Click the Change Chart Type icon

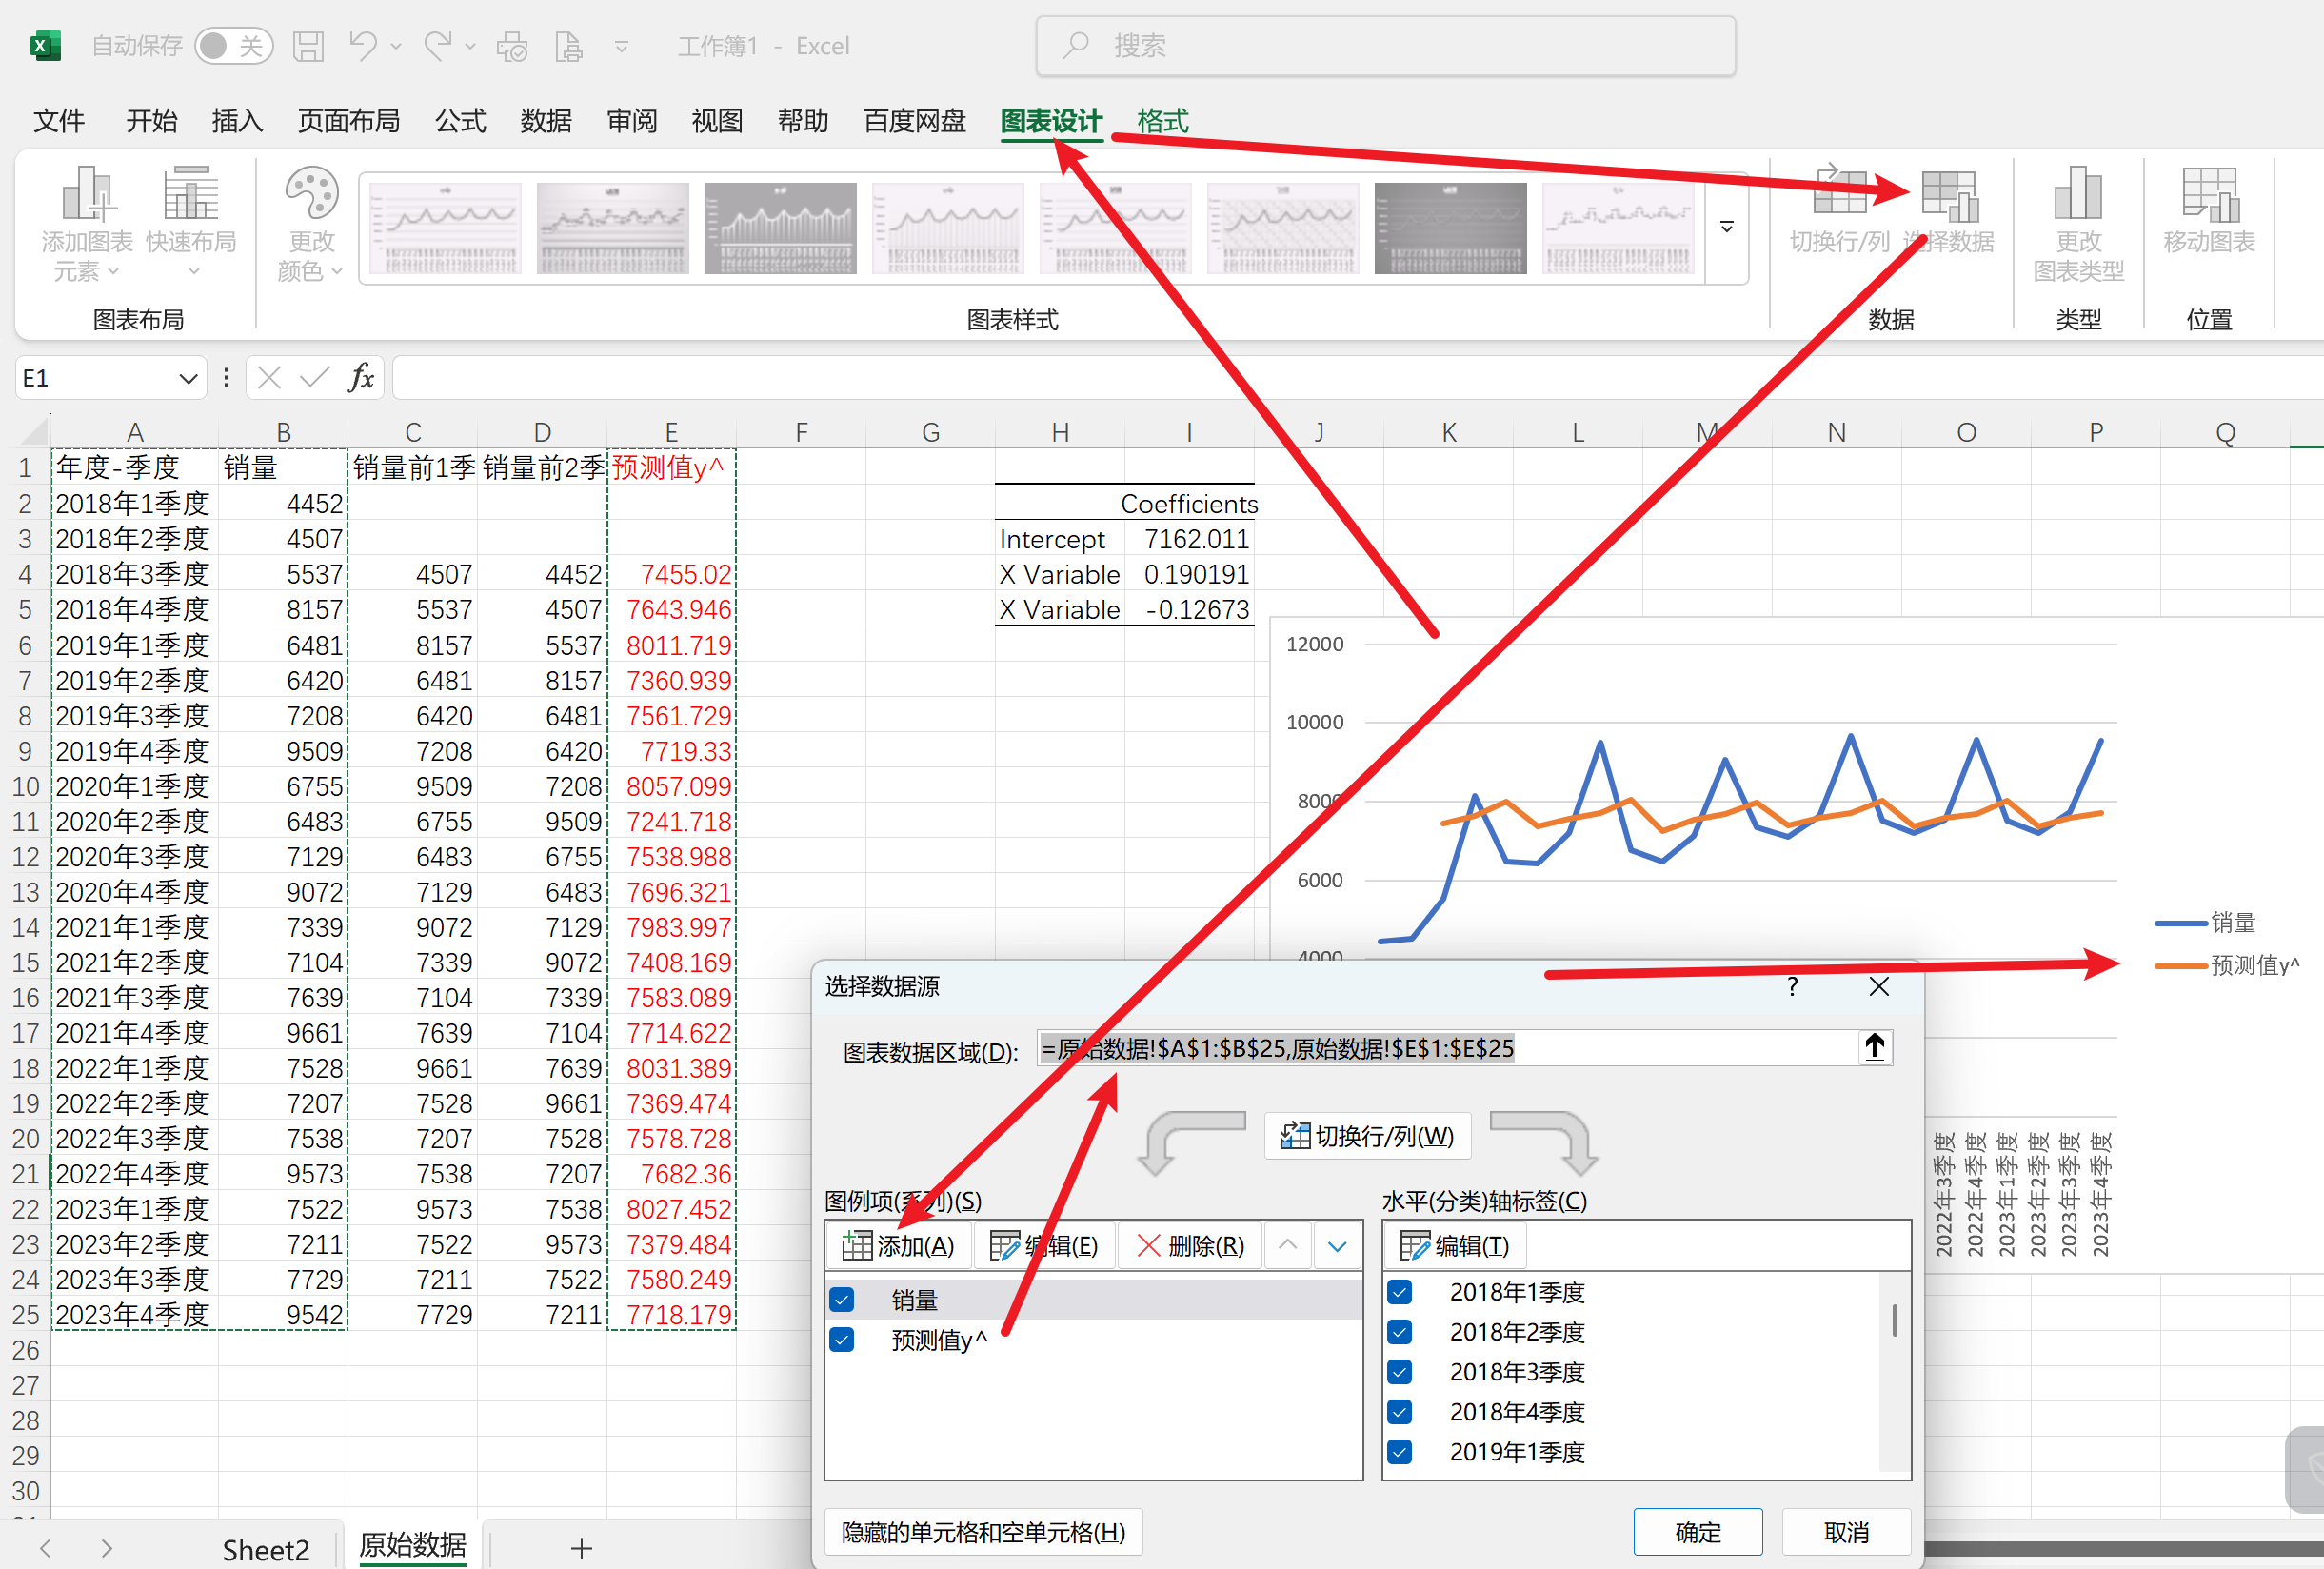click(x=2077, y=195)
